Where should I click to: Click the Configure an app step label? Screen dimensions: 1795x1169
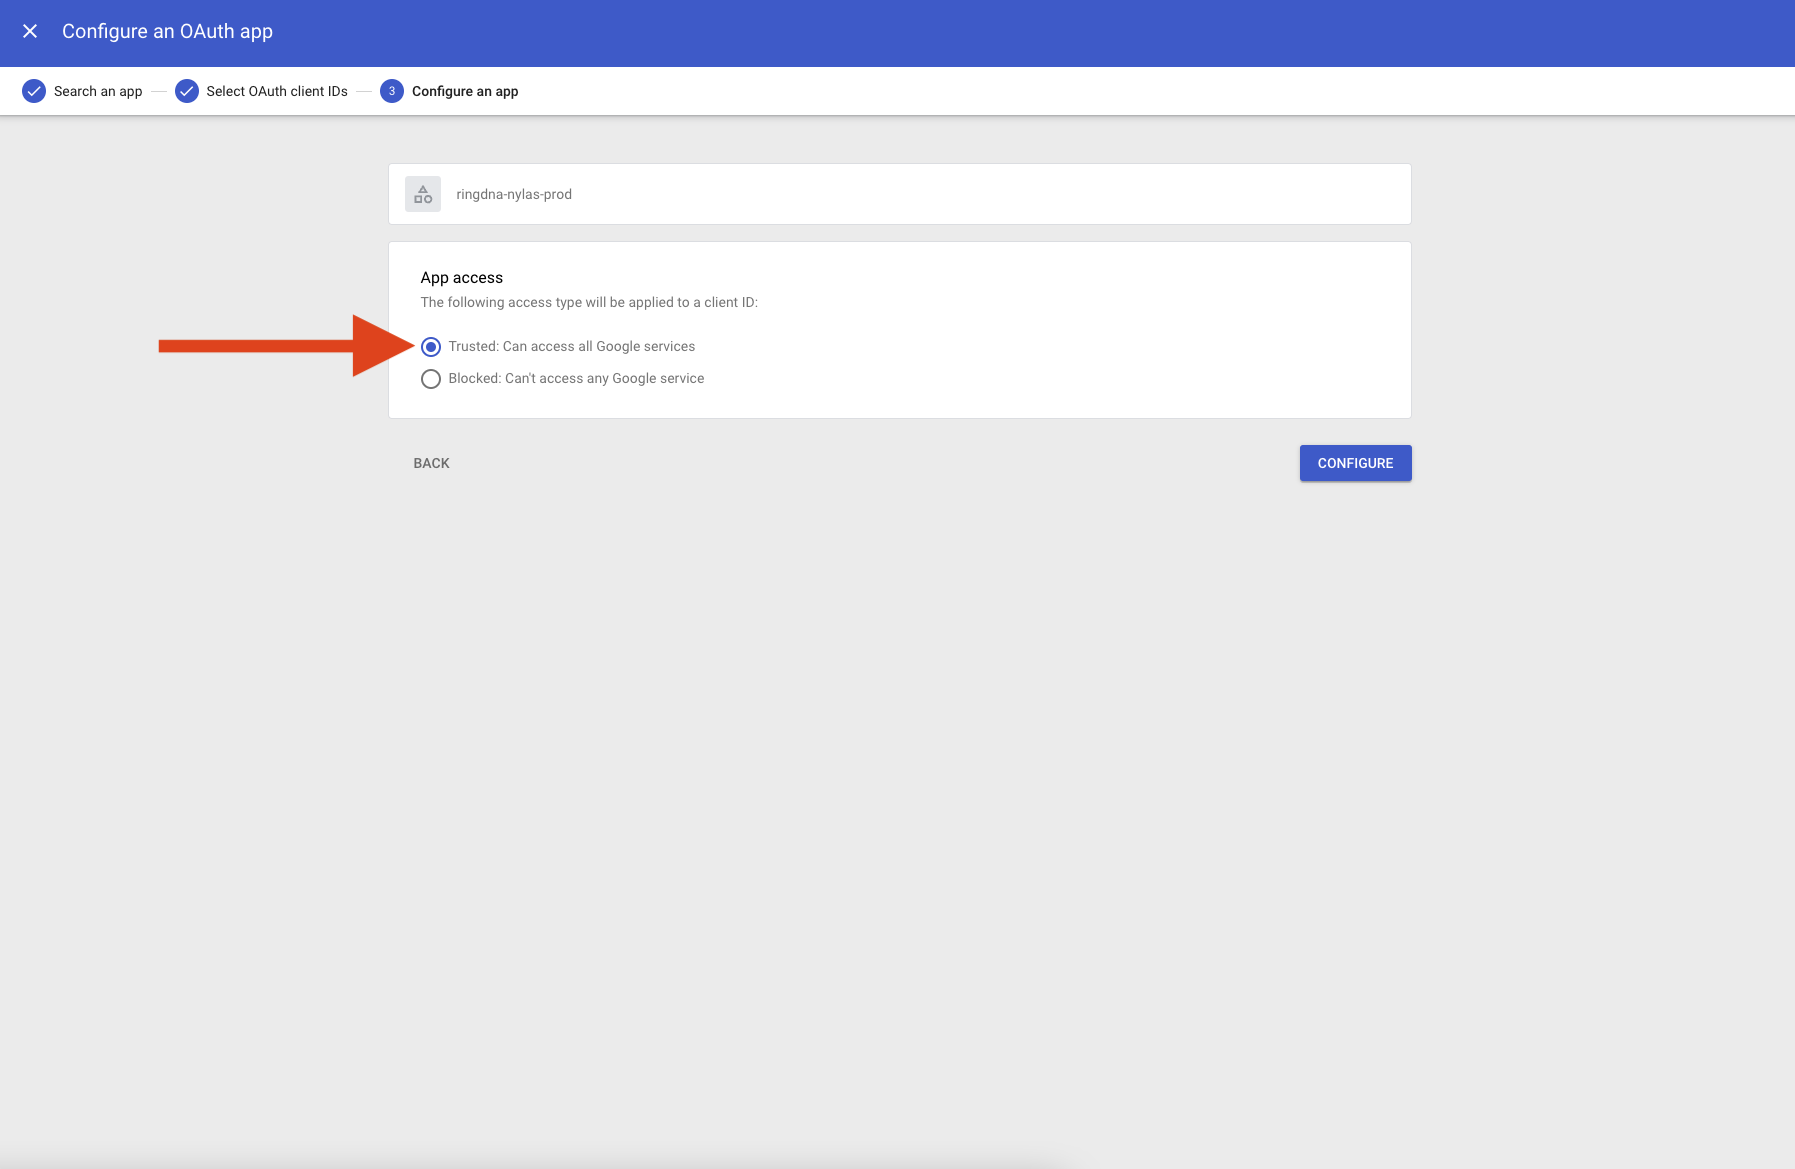pos(465,91)
